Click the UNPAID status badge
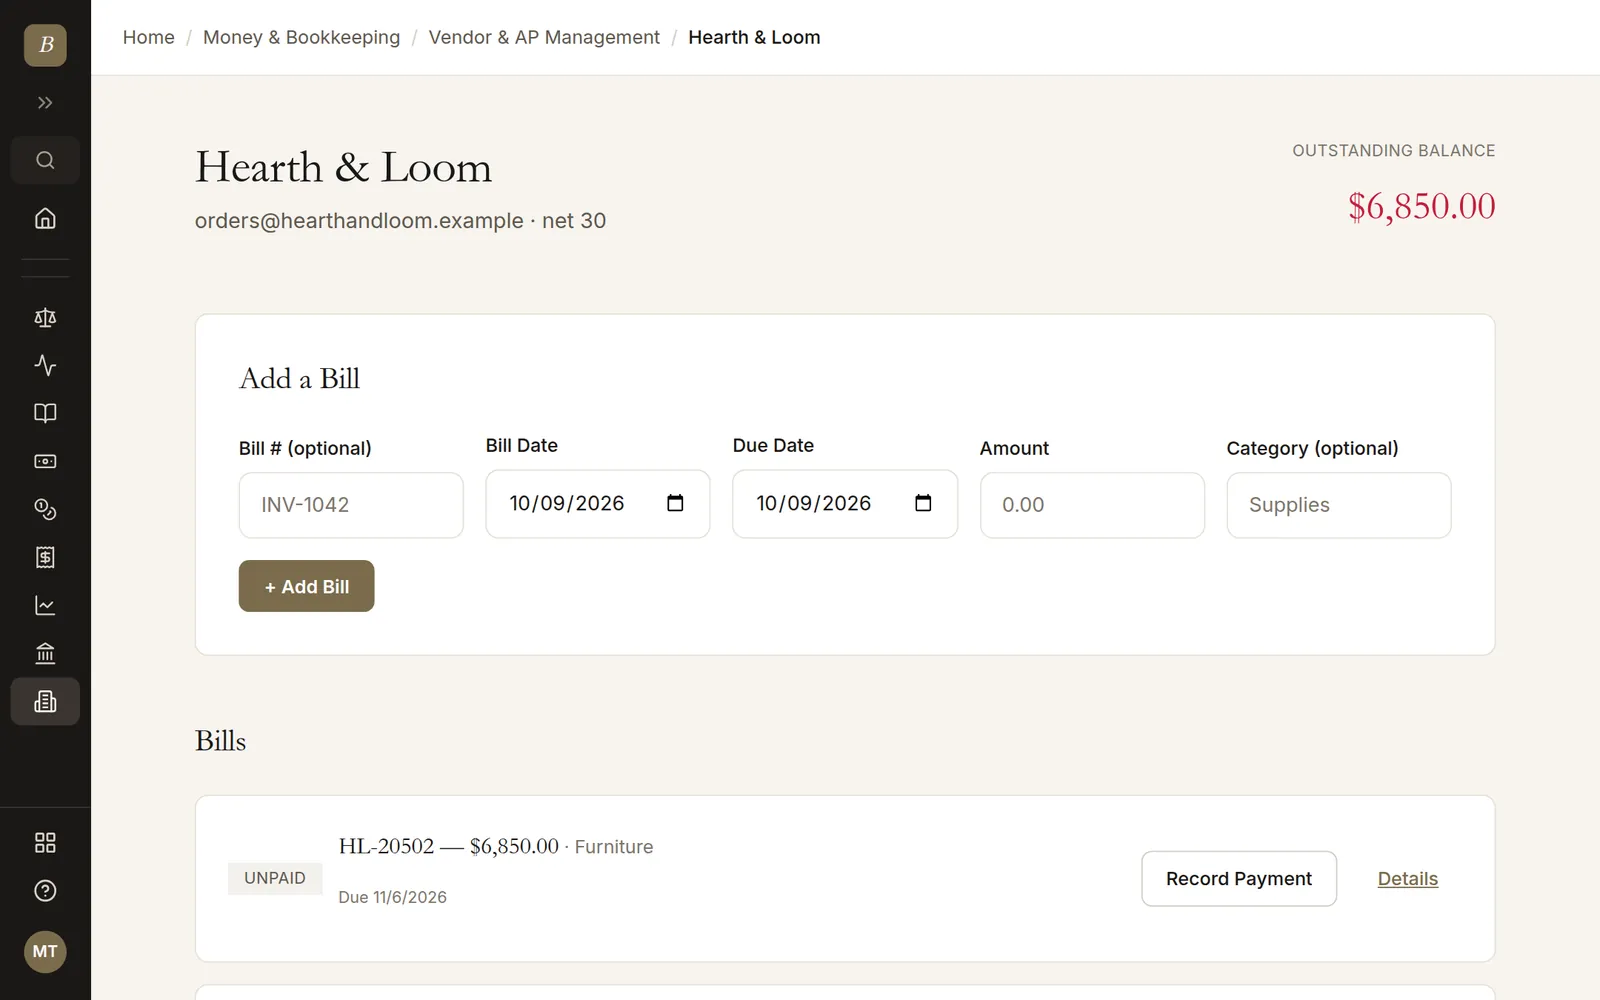Image resolution: width=1600 pixels, height=1000 pixels. (x=275, y=878)
